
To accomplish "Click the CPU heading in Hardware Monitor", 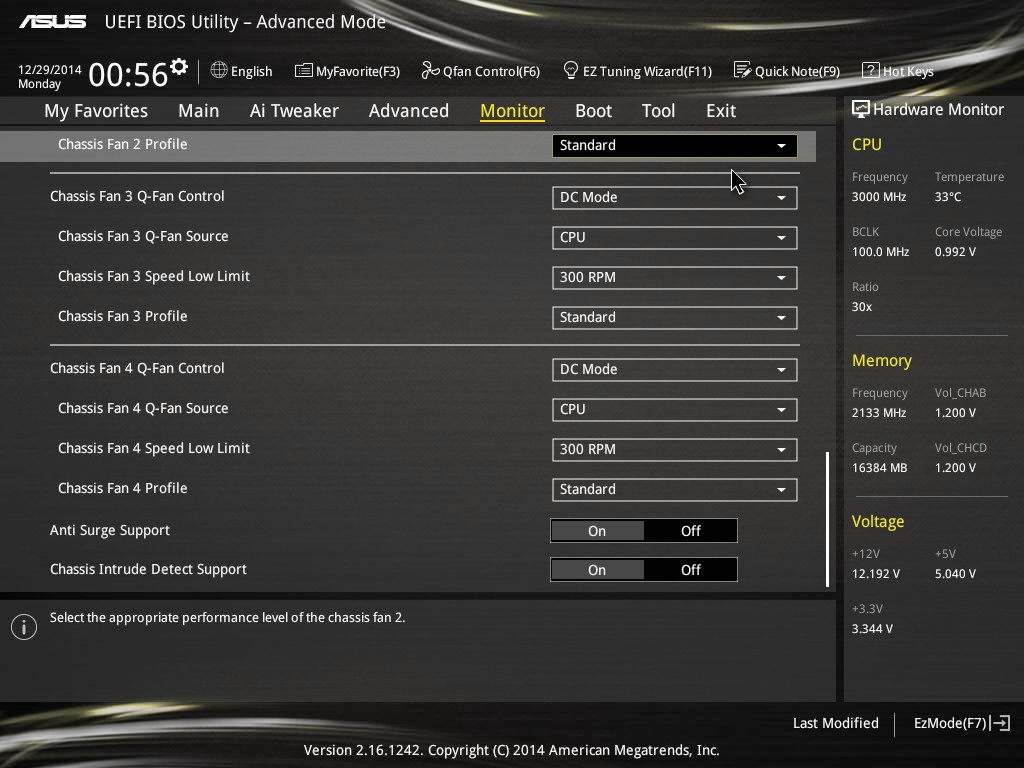I will click(x=867, y=144).
